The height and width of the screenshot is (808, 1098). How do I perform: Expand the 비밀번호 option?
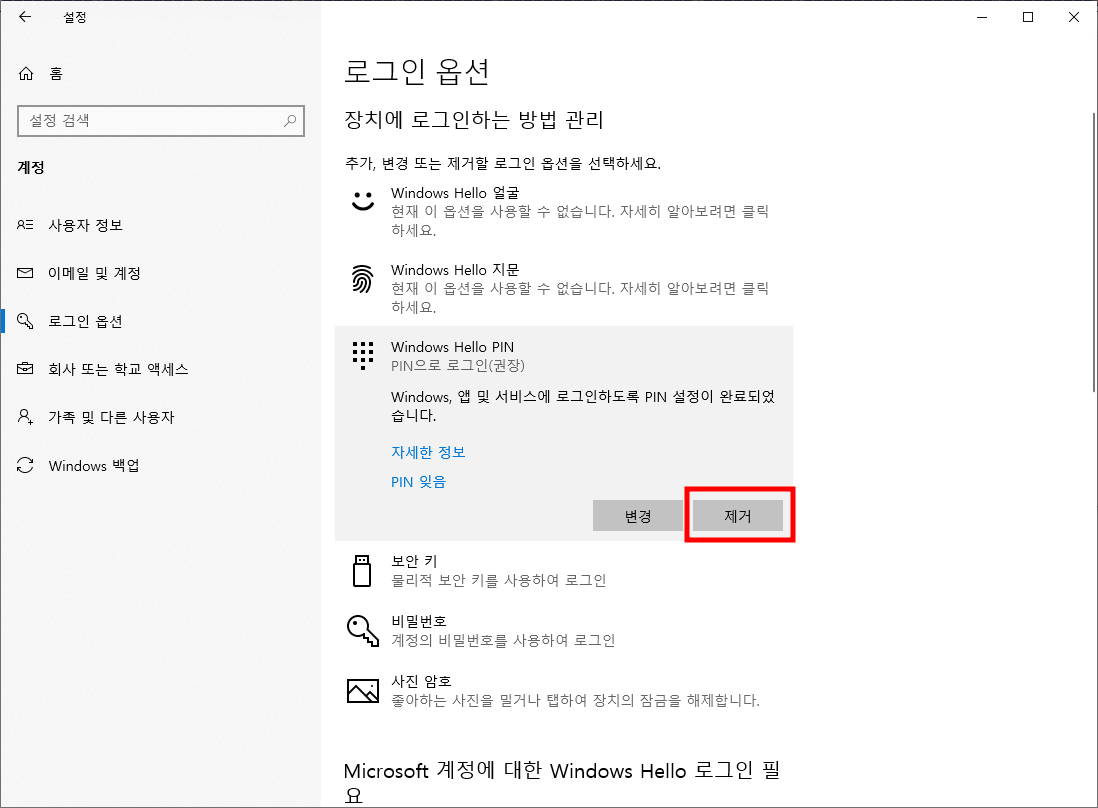click(x=564, y=631)
